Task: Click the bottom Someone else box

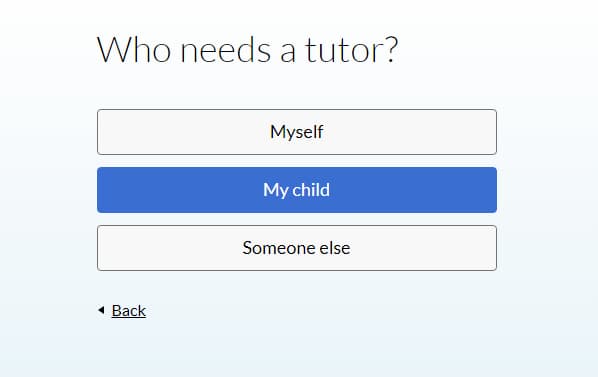Action: [x=297, y=248]
